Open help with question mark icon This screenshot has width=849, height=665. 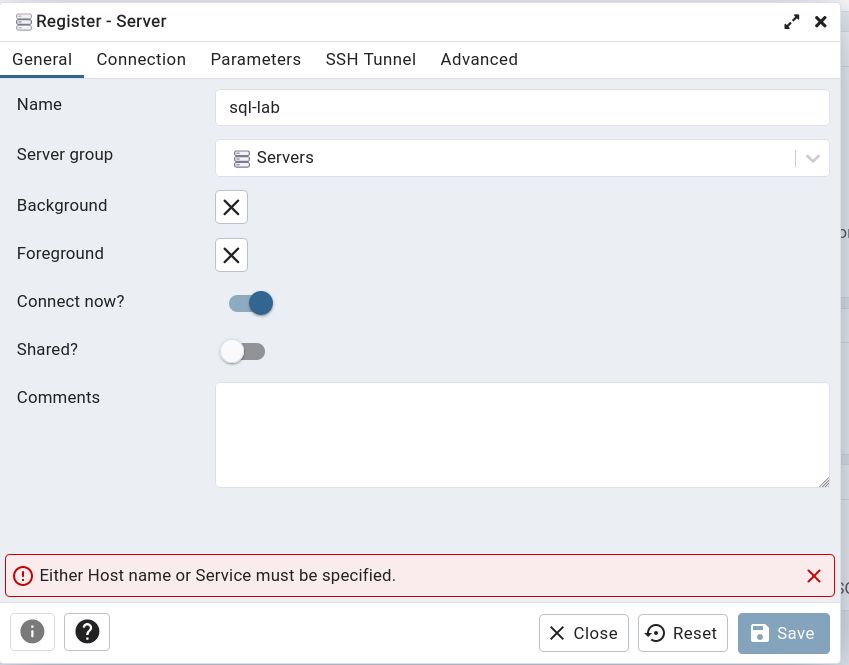(x=87, y=632)
